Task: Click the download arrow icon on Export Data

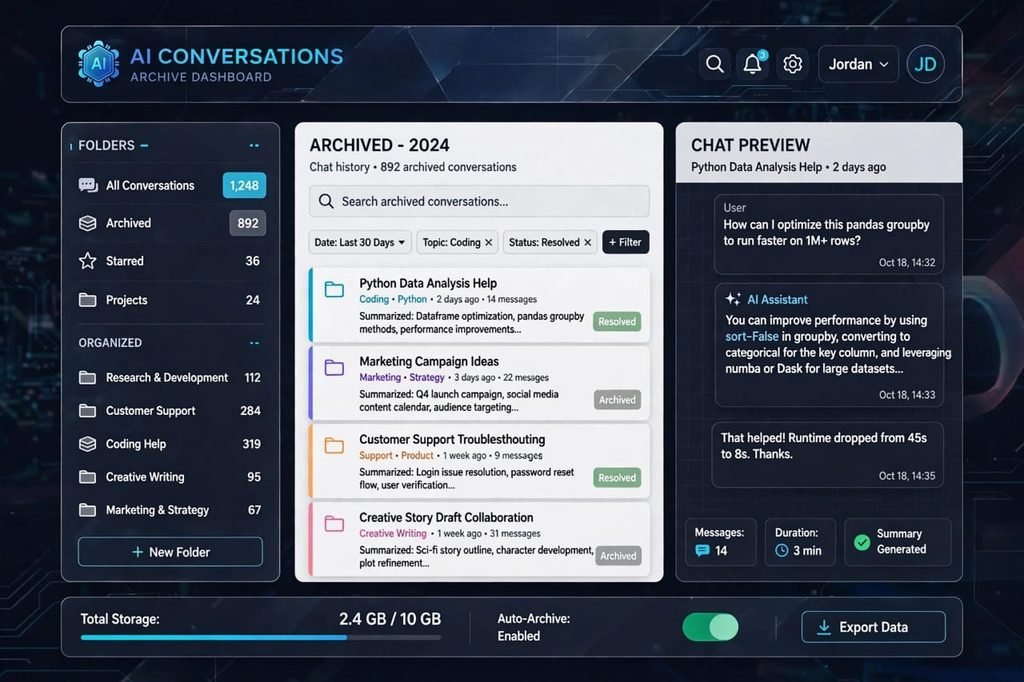Action: click(x=824, y=627)
